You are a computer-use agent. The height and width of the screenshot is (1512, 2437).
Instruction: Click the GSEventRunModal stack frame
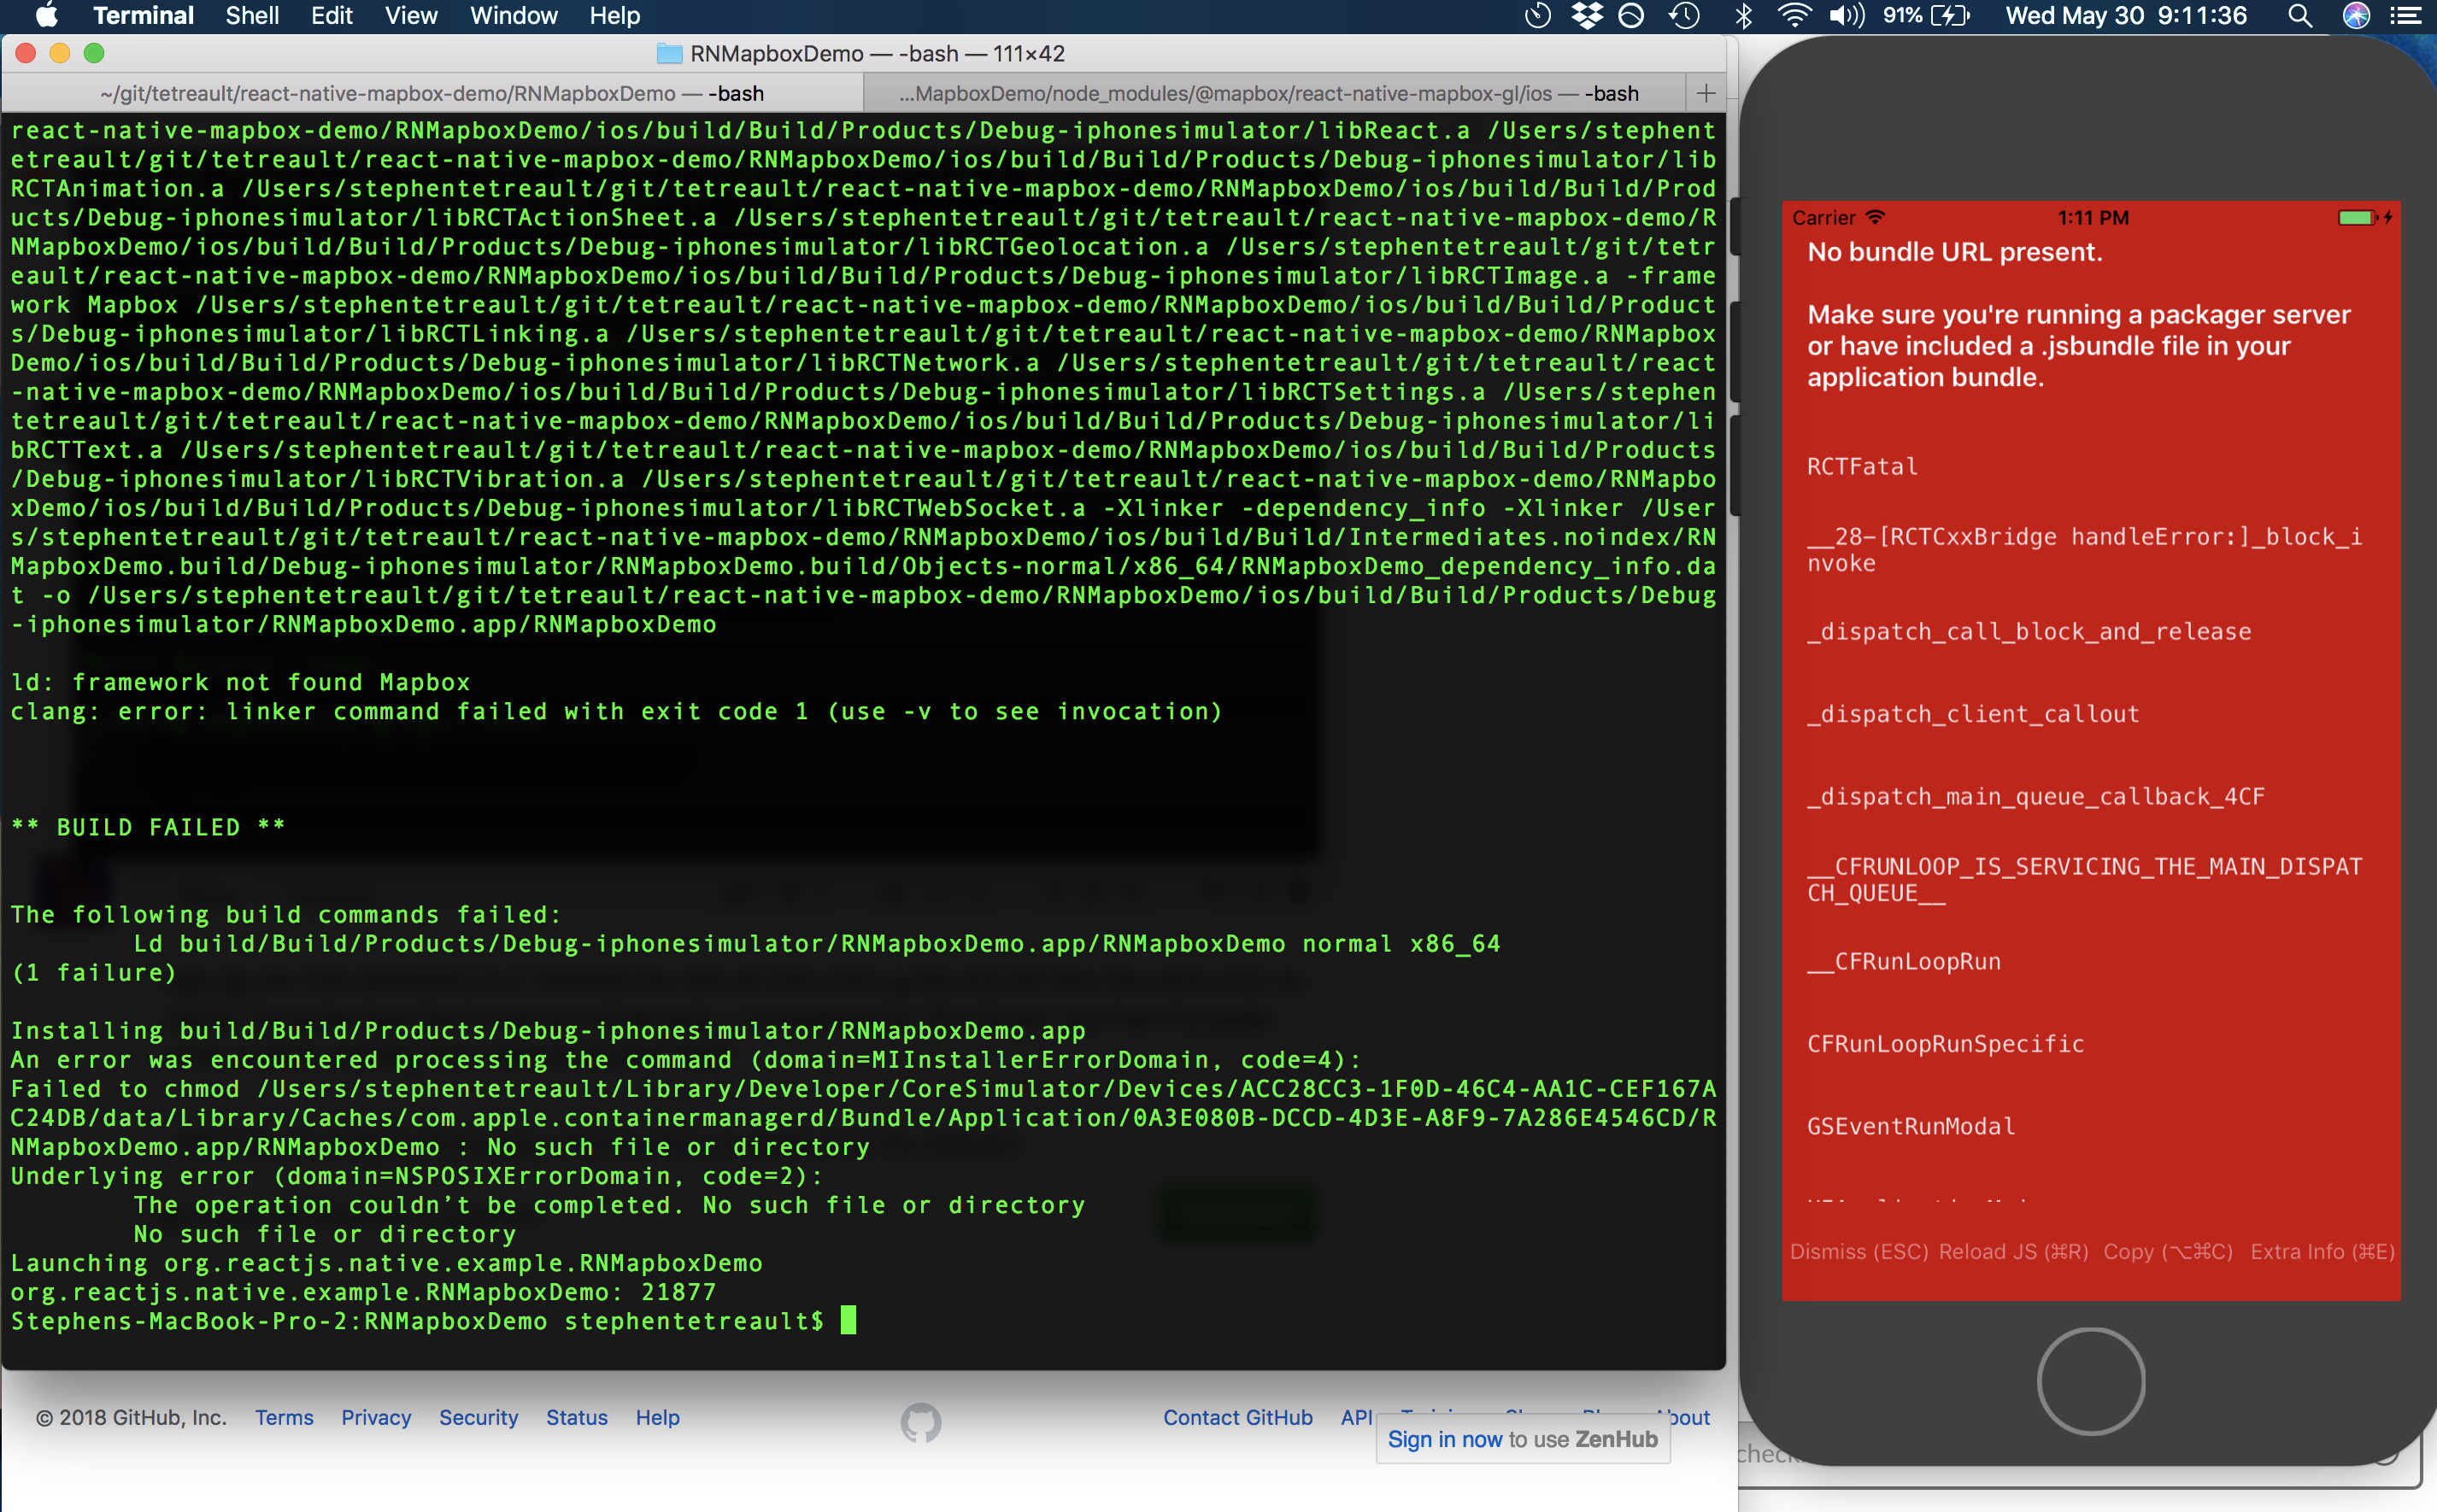tap(1910, 1126)
